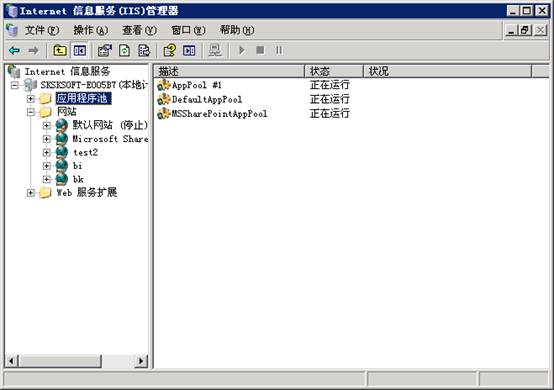Click the Export list toolbar icon
This screenshot has width=554, height=390.
144,51
